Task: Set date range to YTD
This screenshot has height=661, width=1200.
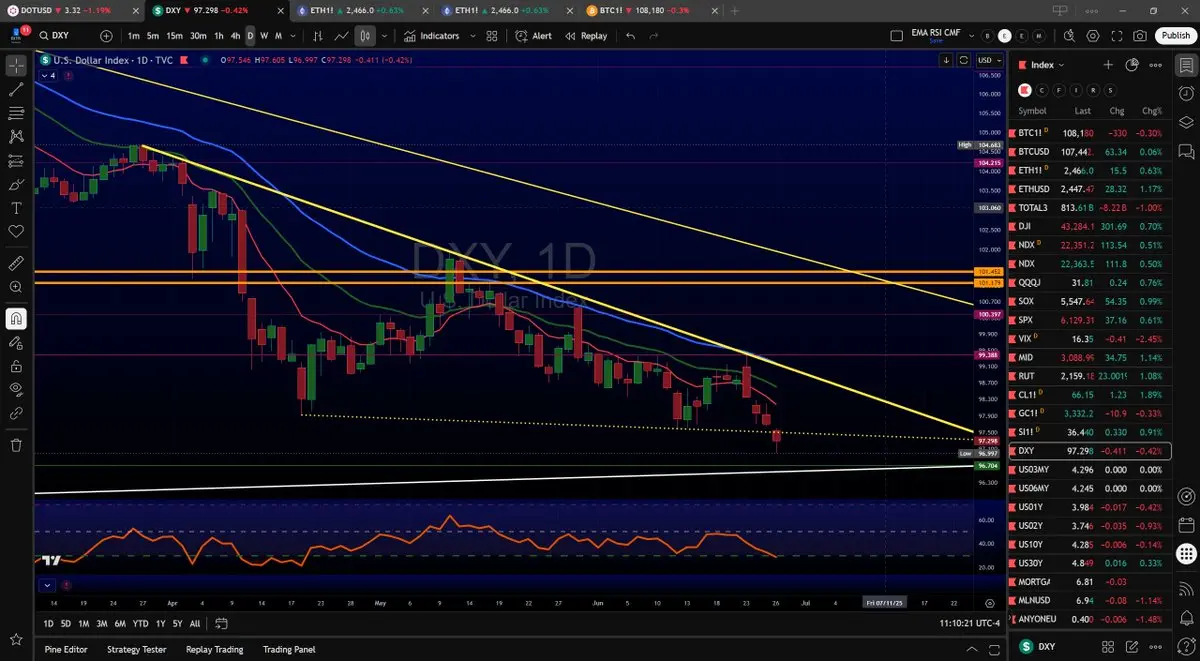Action: pyautogui.click(x=139, y=623)
